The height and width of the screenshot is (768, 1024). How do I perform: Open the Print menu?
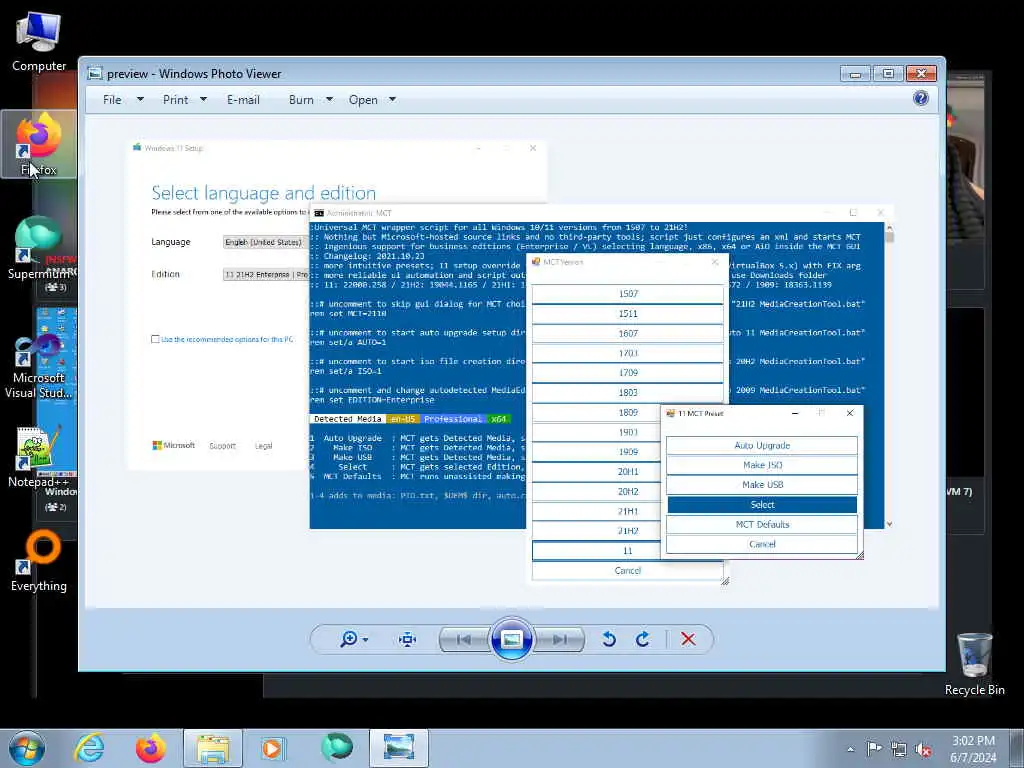click(176, 100)
